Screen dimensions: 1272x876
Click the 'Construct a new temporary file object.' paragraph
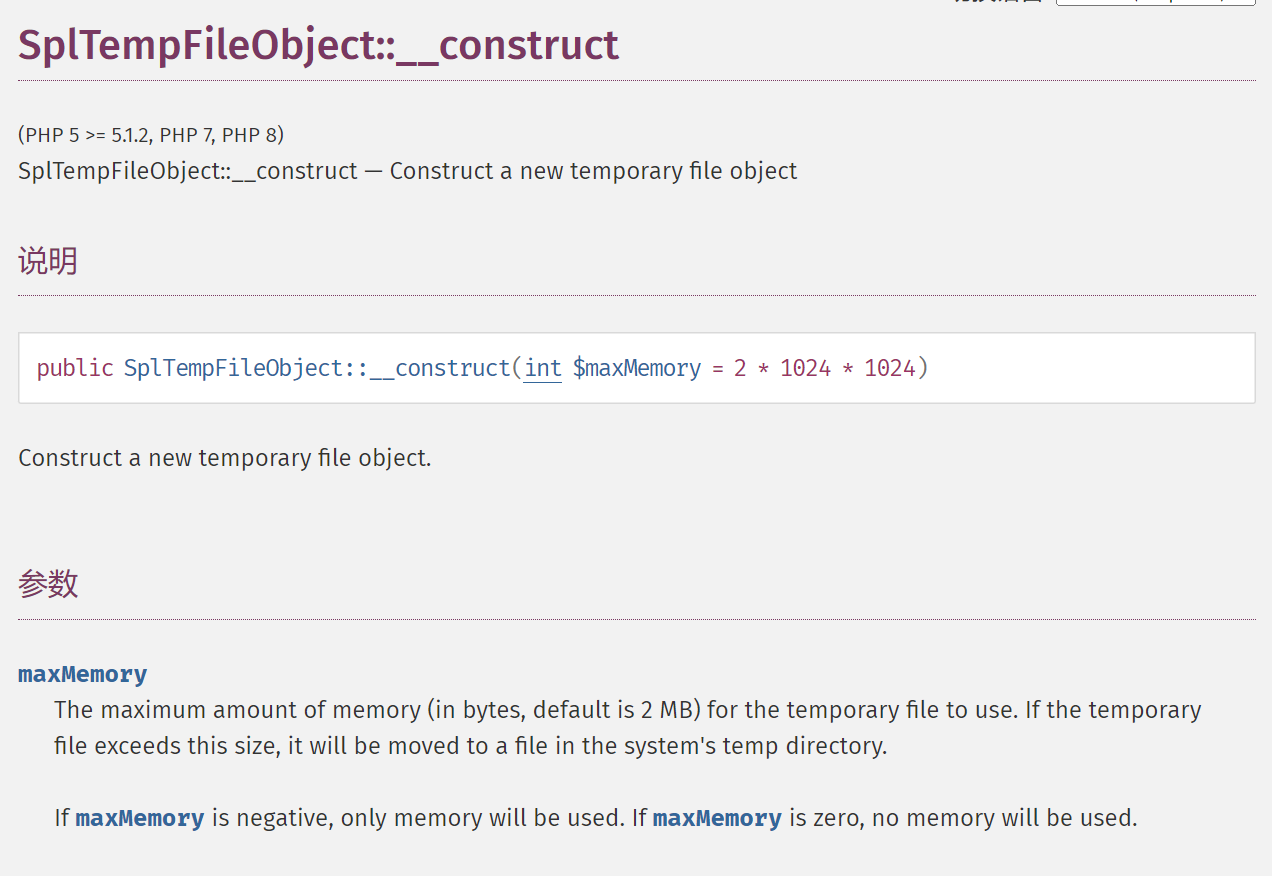click(x=225, y=458)
